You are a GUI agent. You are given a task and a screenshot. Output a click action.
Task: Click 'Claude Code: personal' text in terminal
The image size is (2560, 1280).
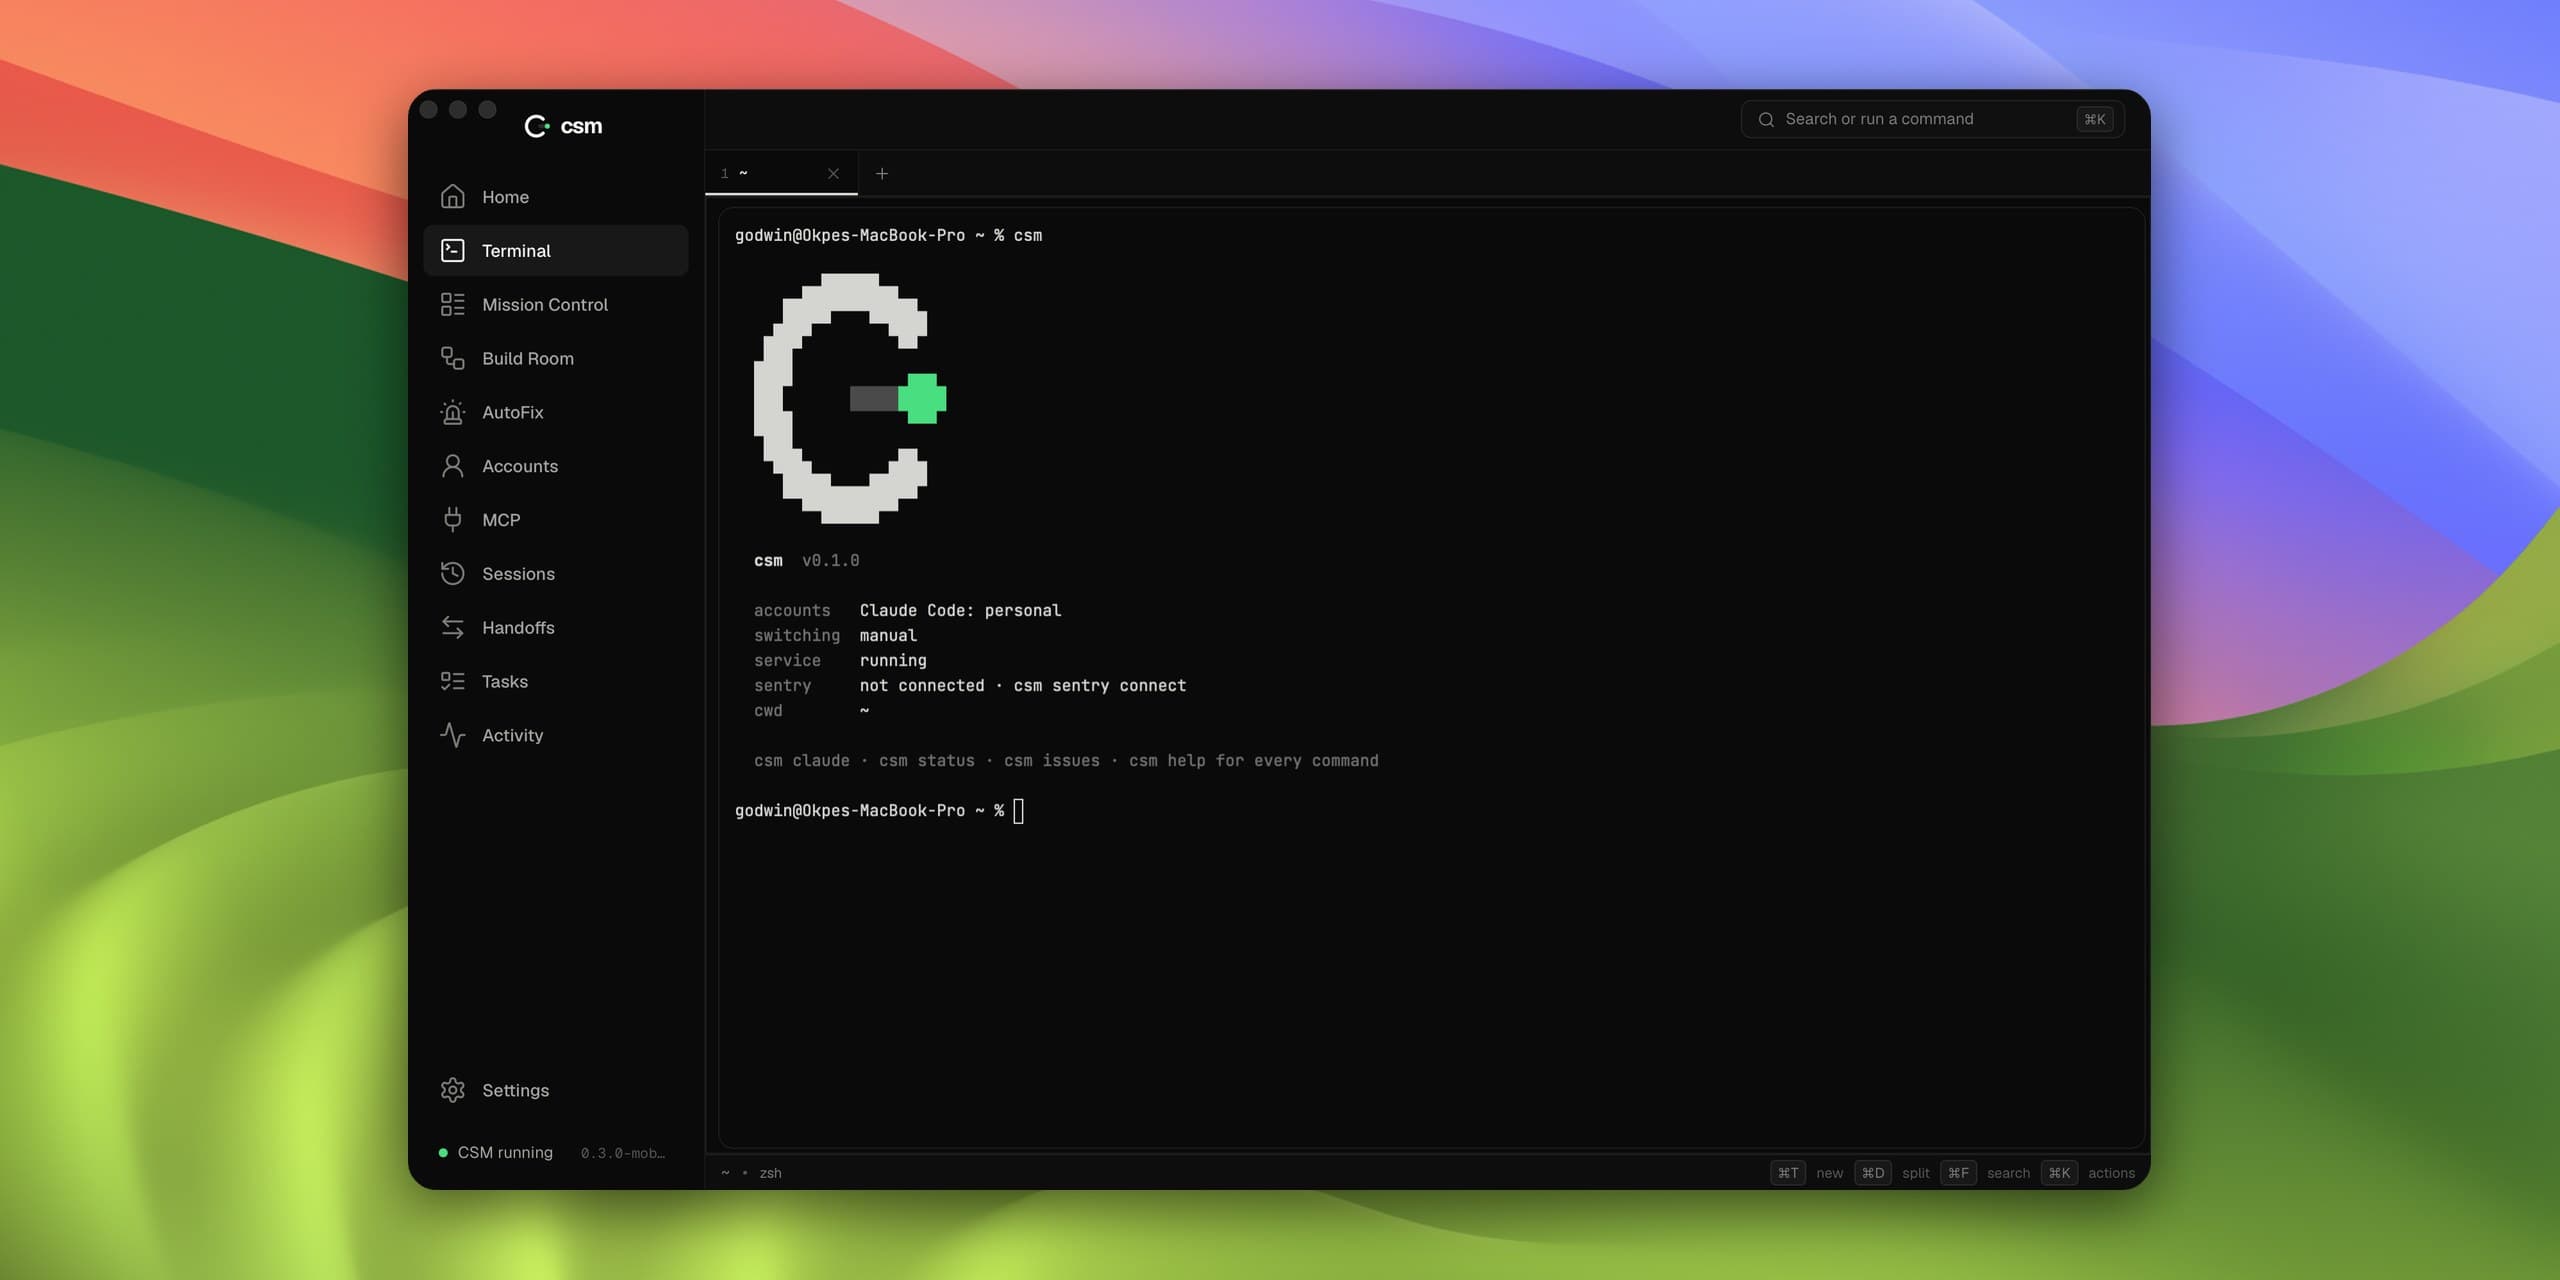click(960, 610)
